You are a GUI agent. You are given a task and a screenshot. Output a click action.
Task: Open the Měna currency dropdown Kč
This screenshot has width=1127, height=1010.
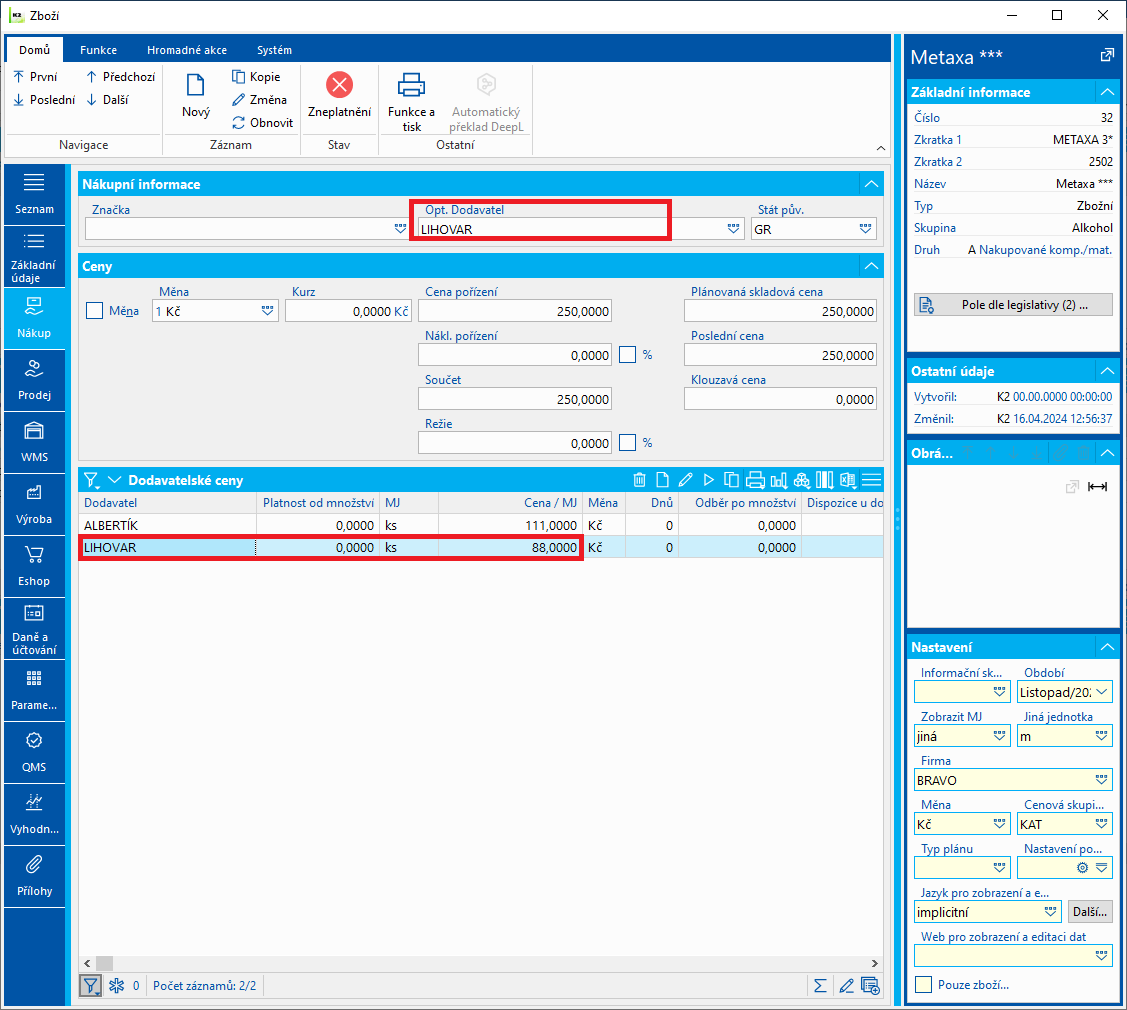(267, 311)
